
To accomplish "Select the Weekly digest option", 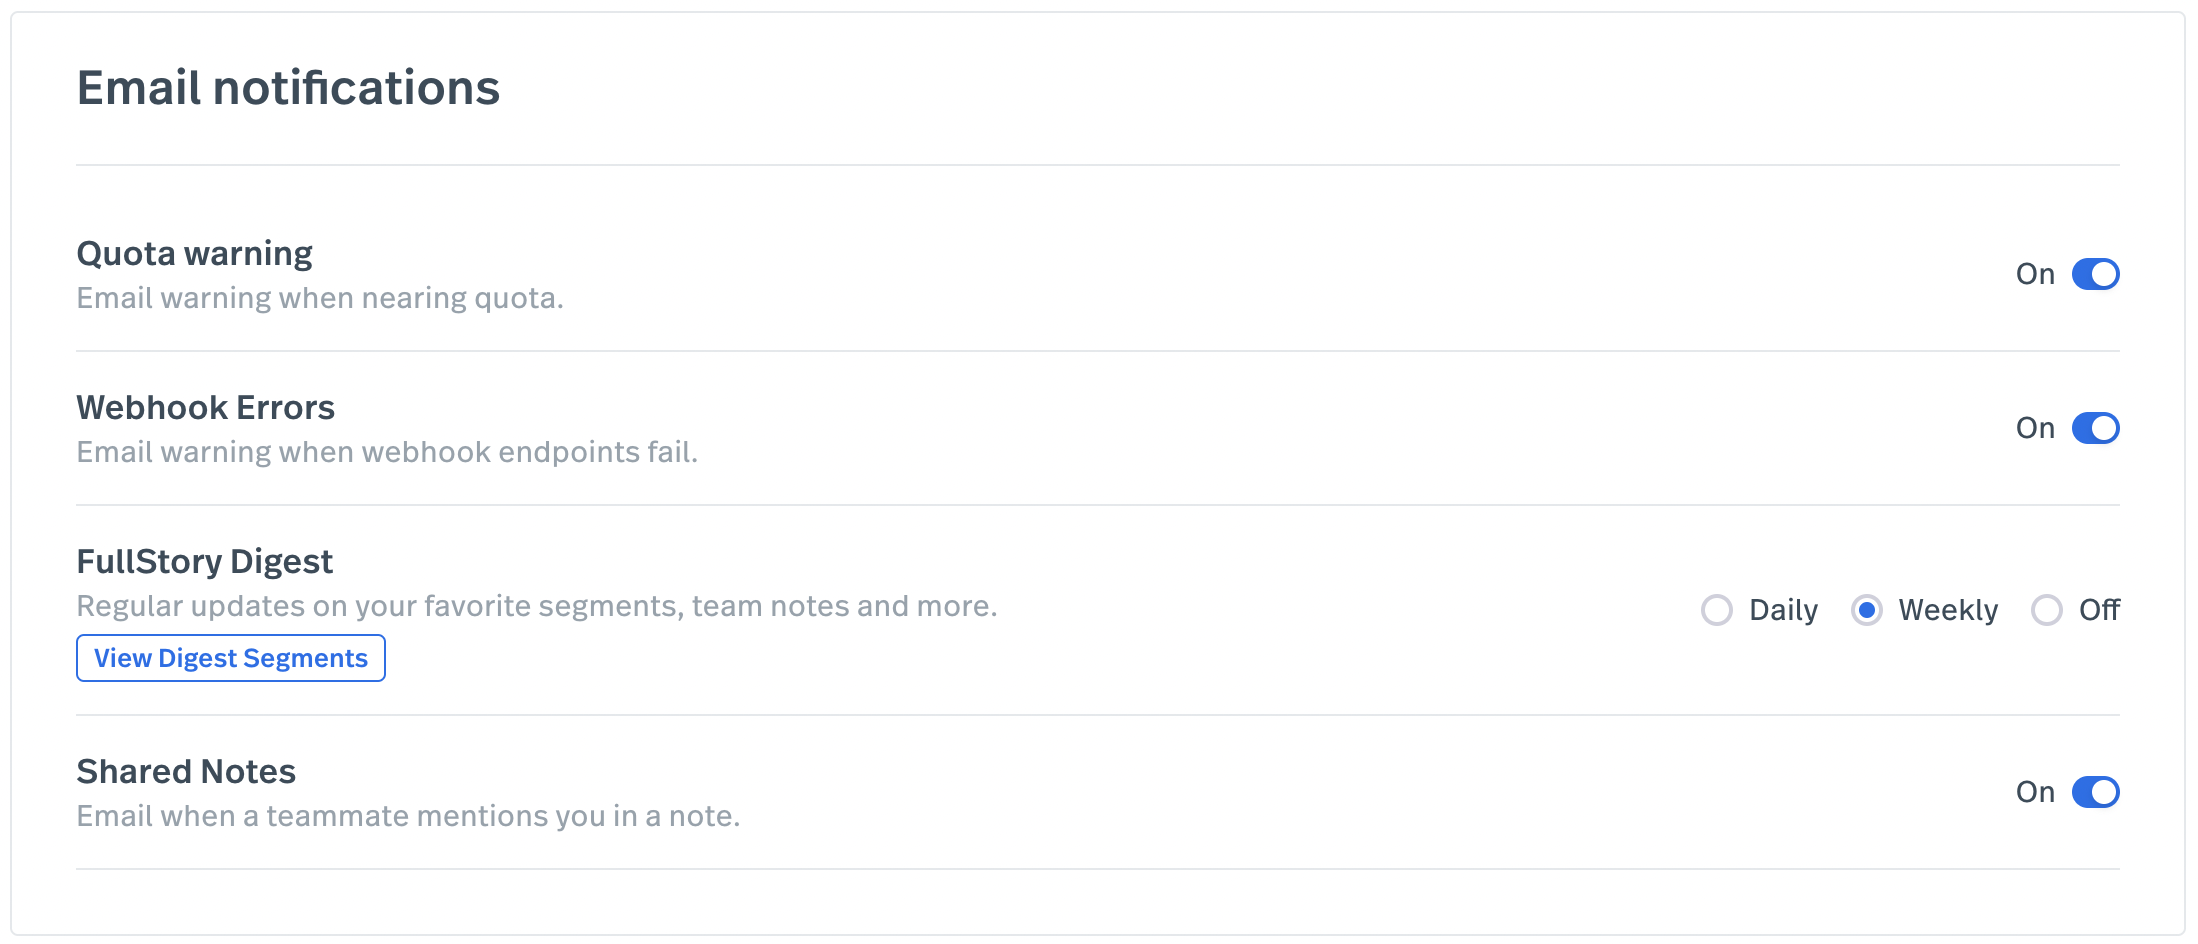I will (1868, 610).
